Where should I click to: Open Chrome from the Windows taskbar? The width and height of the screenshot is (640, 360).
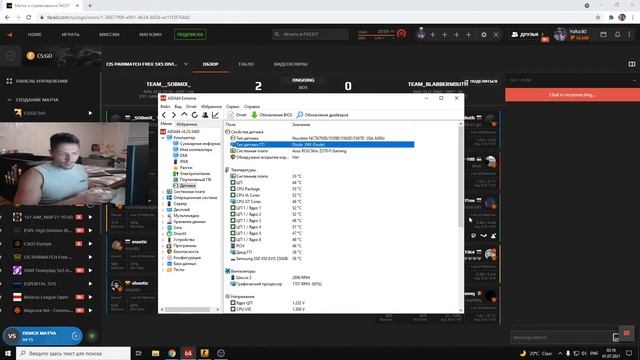click(172, 353)
